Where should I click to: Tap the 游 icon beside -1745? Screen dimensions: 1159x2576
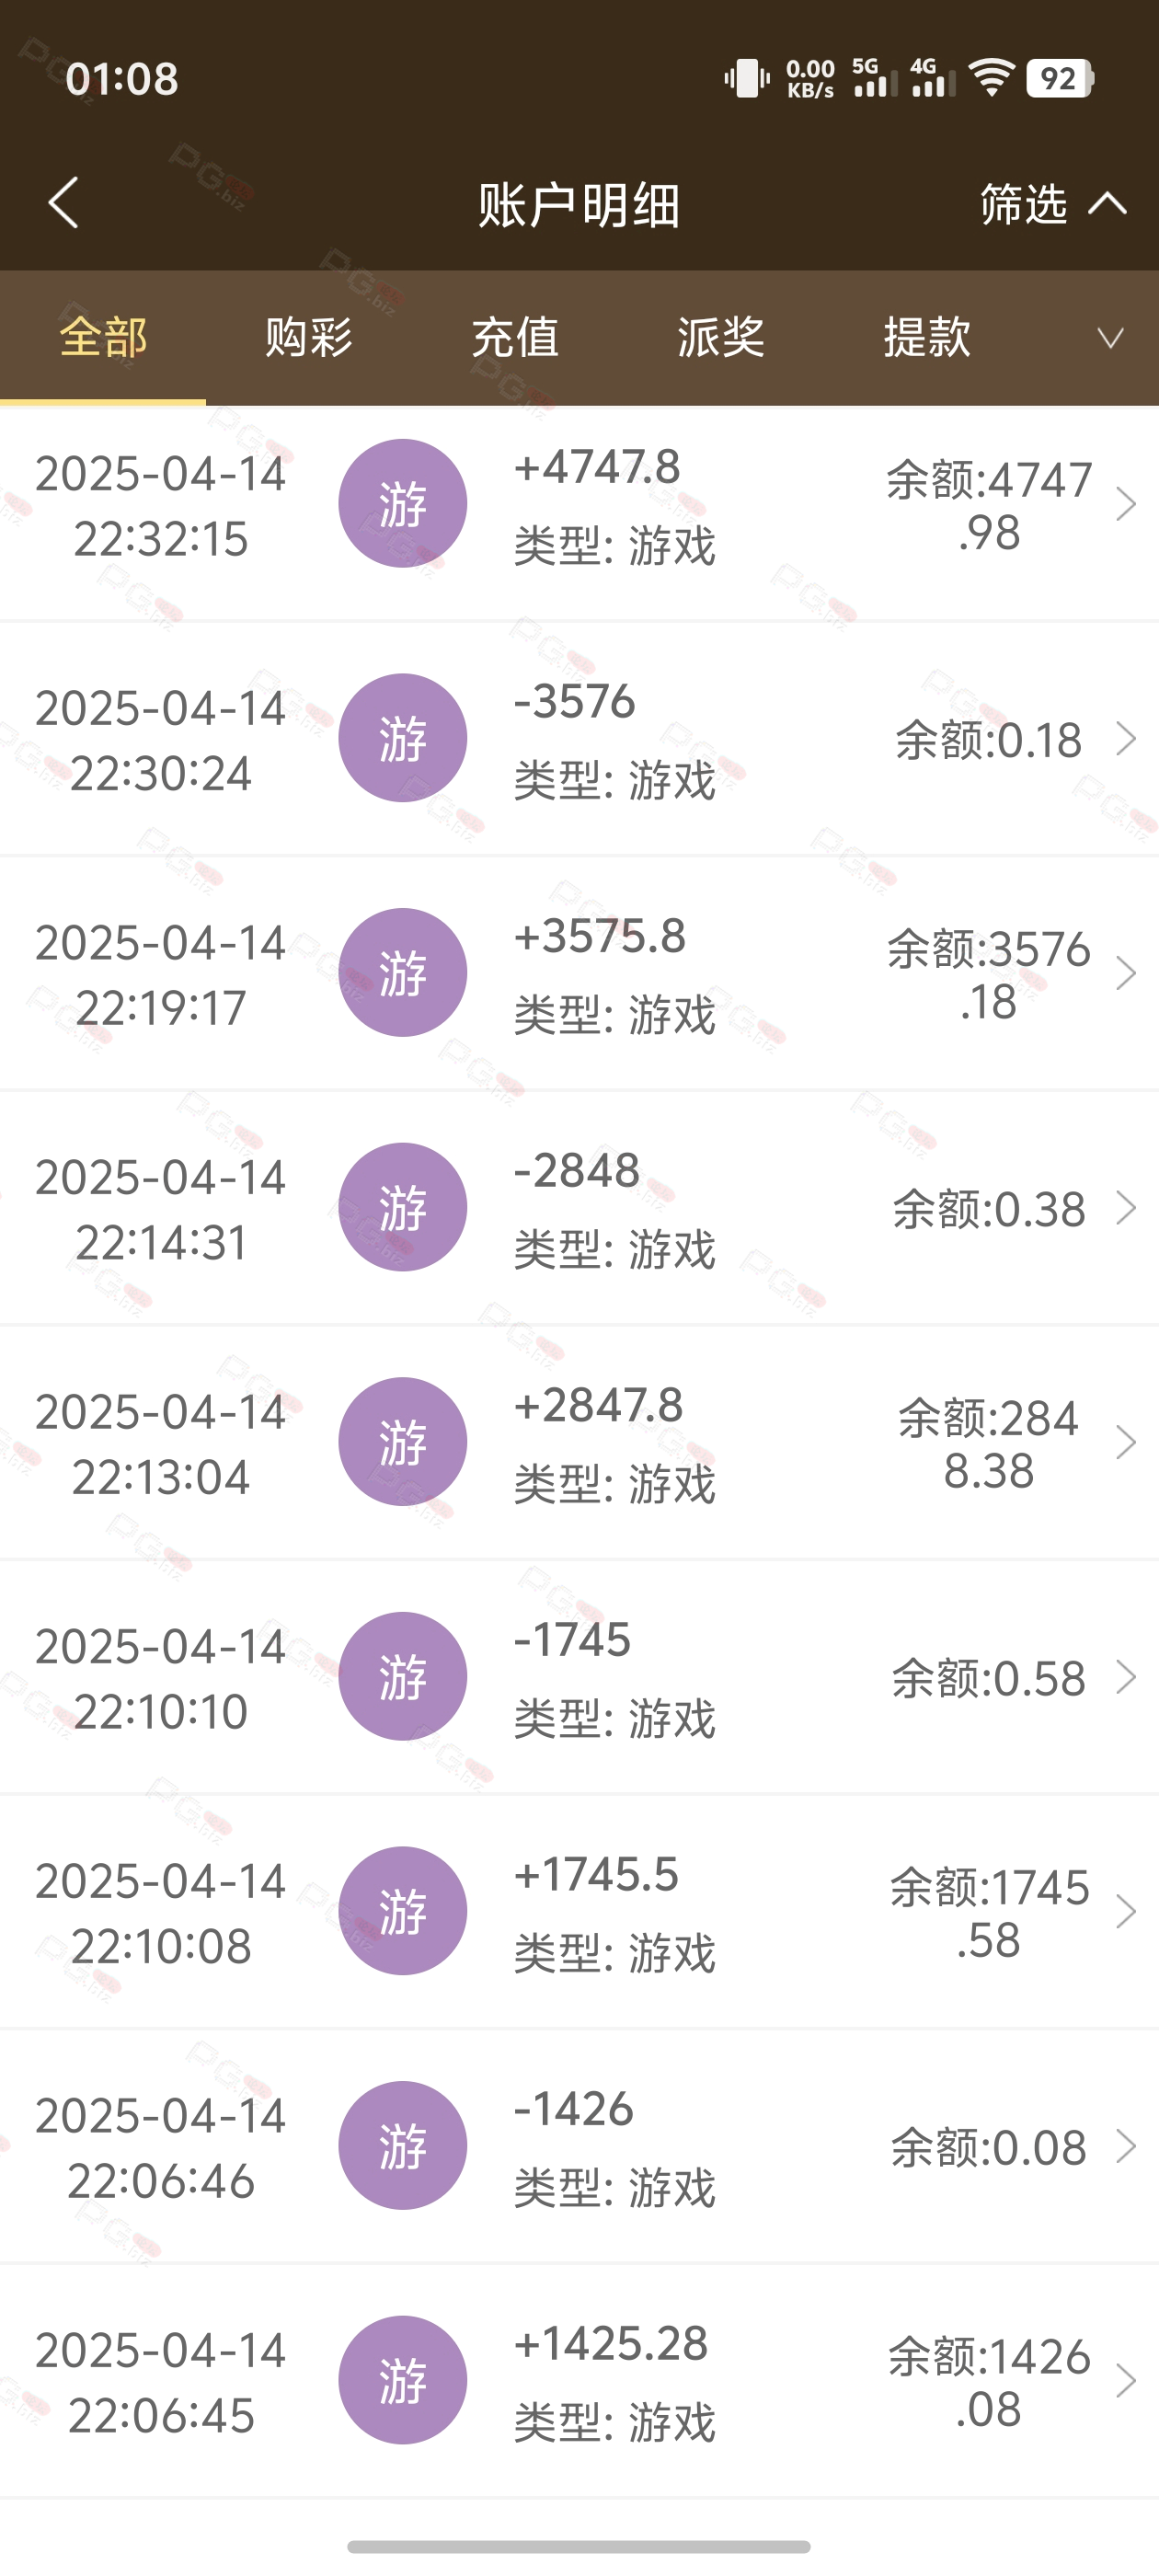[402, 1676]
